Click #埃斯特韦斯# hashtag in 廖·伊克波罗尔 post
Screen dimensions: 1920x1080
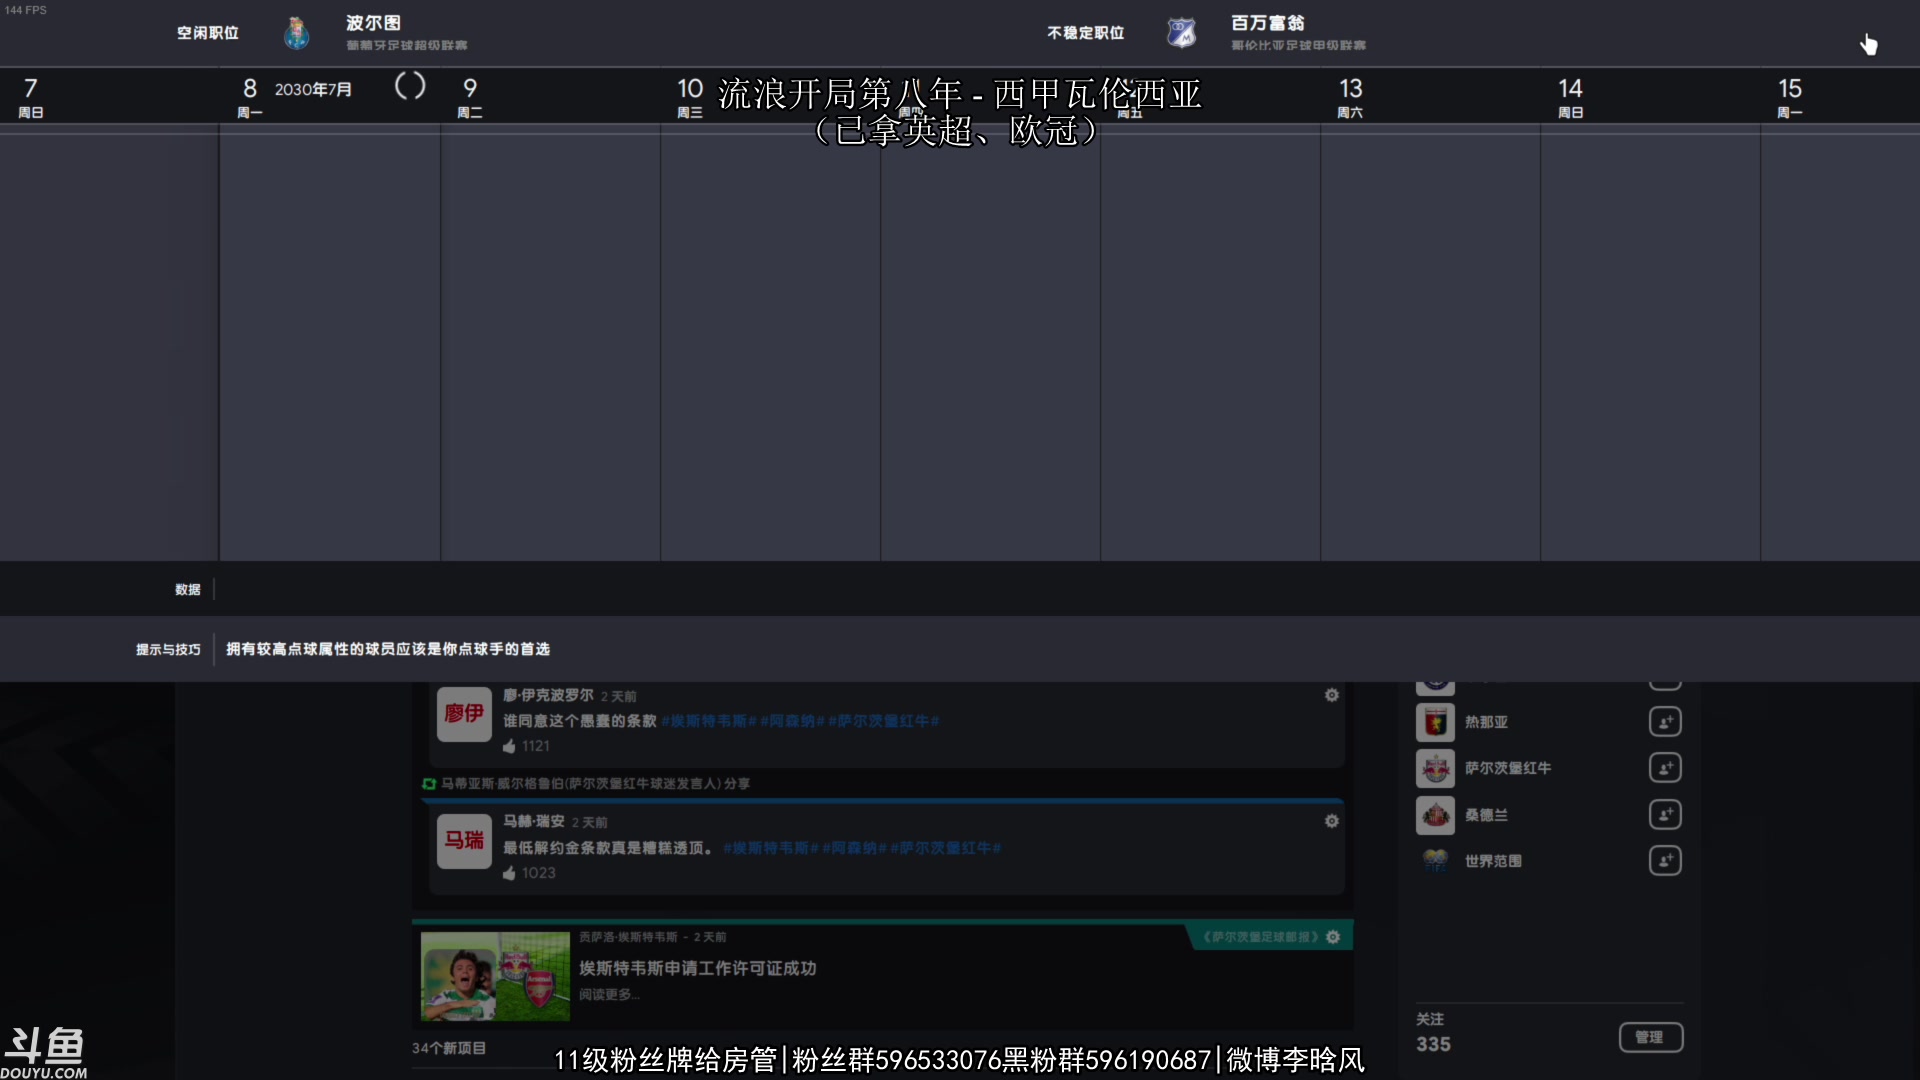pos(709,721)
